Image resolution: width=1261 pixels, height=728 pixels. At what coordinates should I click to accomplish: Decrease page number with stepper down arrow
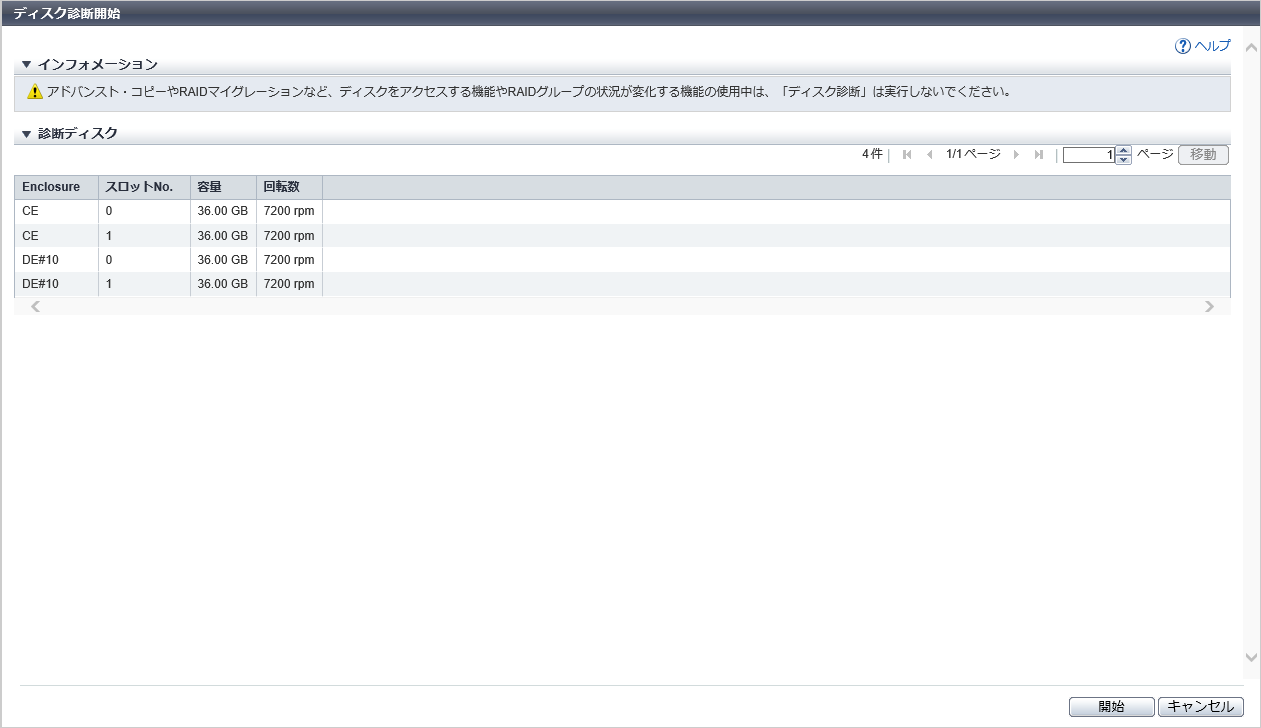point(1124,159)
